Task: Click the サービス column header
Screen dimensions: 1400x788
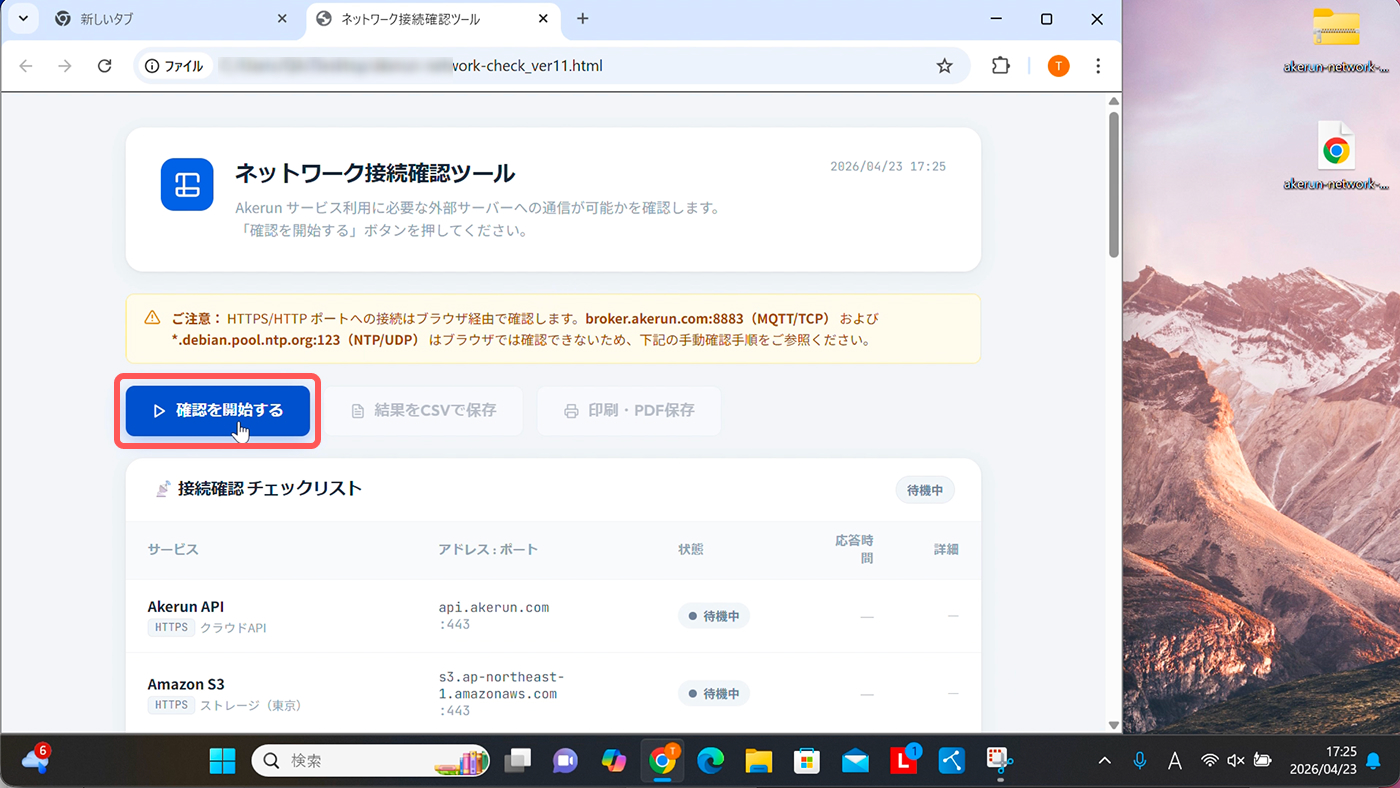Action: 173,549
